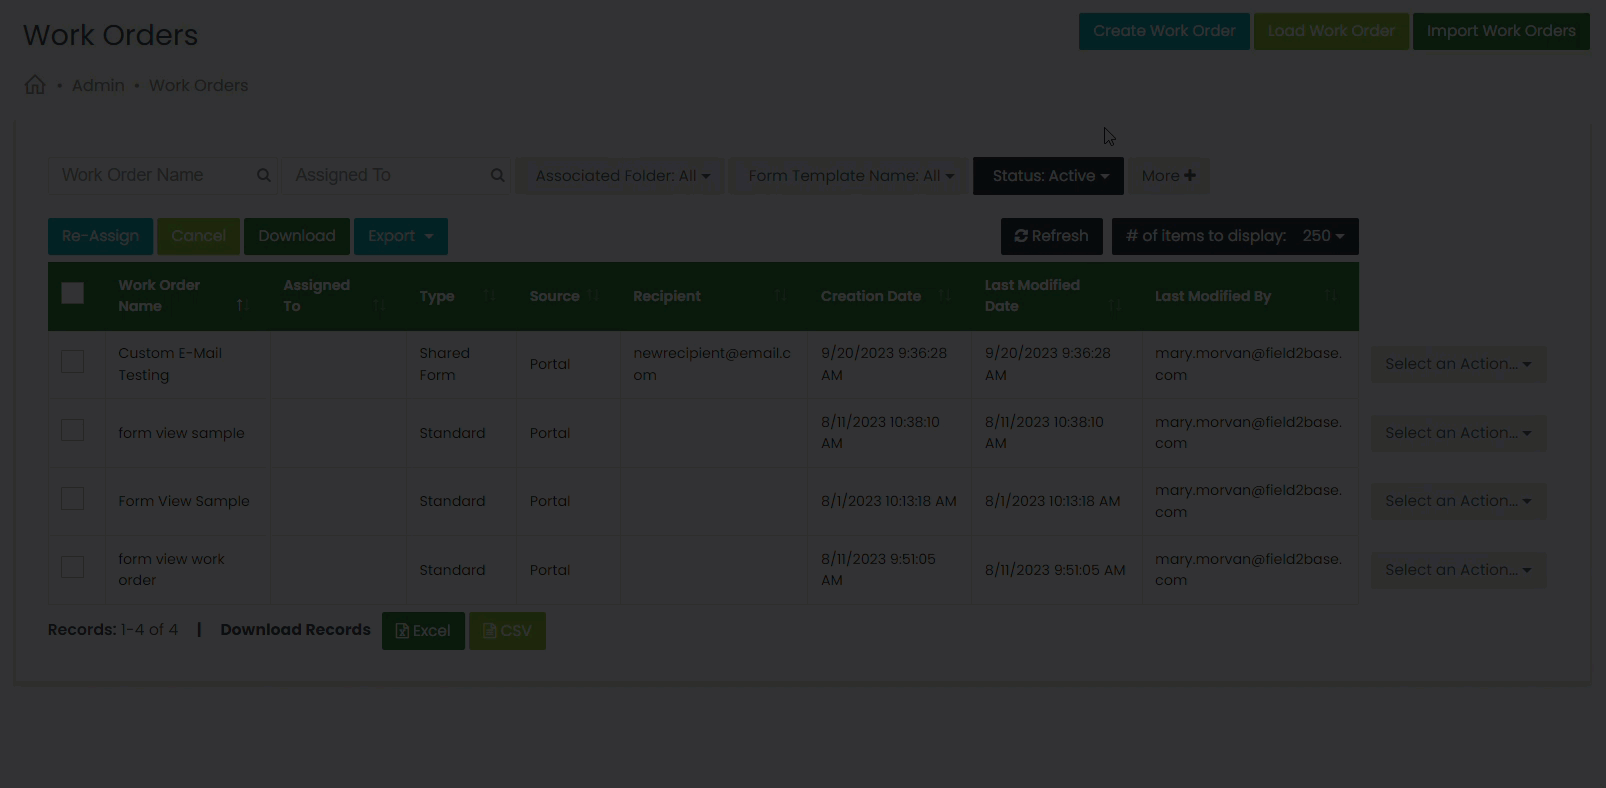Viewport: 1606px width, 788px height.
Task: Check the Custom E-Mail Testing row checkbox
Action: pyautogui.click(x=73, y=362)
